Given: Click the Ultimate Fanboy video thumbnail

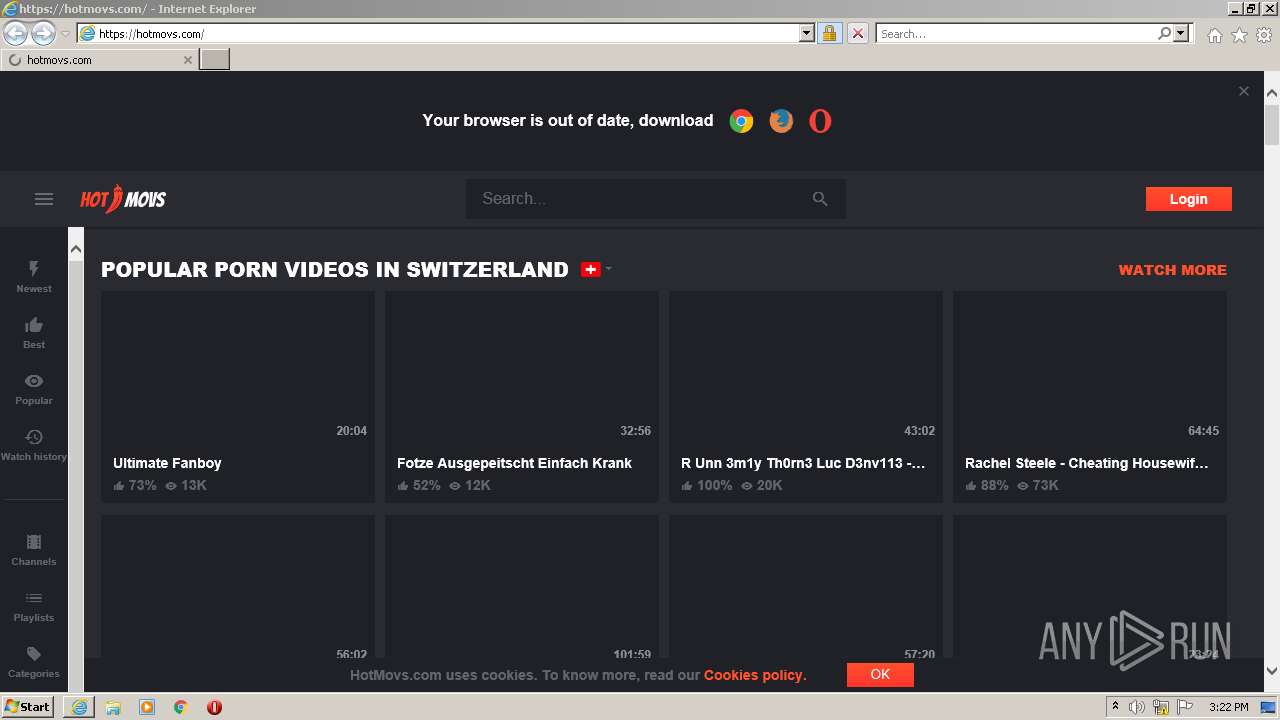Looking at the screenshot, I should pos(238,367).
